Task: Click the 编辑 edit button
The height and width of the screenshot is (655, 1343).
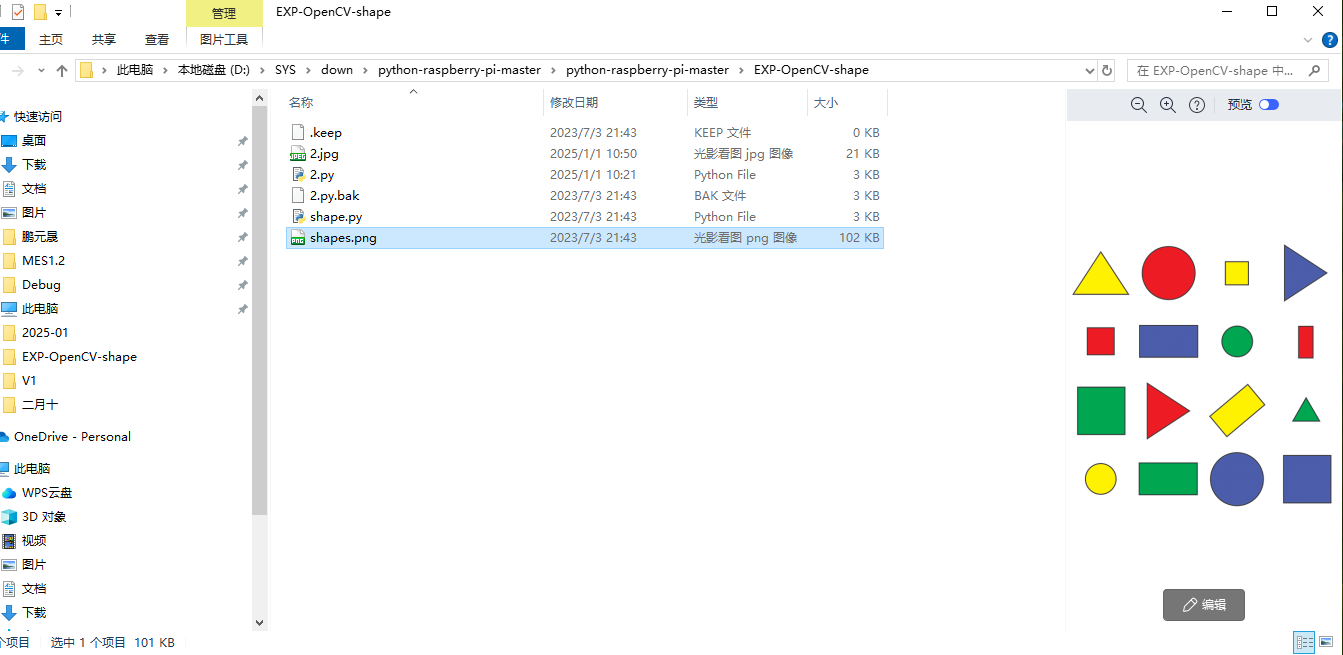Action: [x=1203, y=604]
